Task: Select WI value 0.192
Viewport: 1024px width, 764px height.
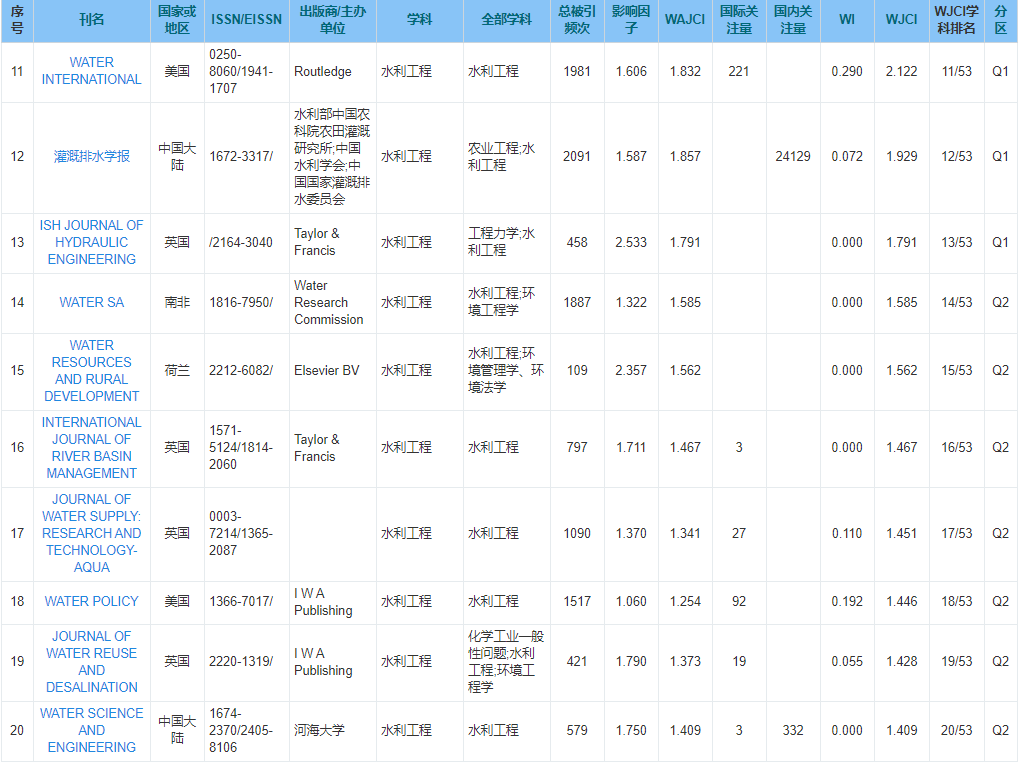Action: pyautogui.click(x=847, y=601)
